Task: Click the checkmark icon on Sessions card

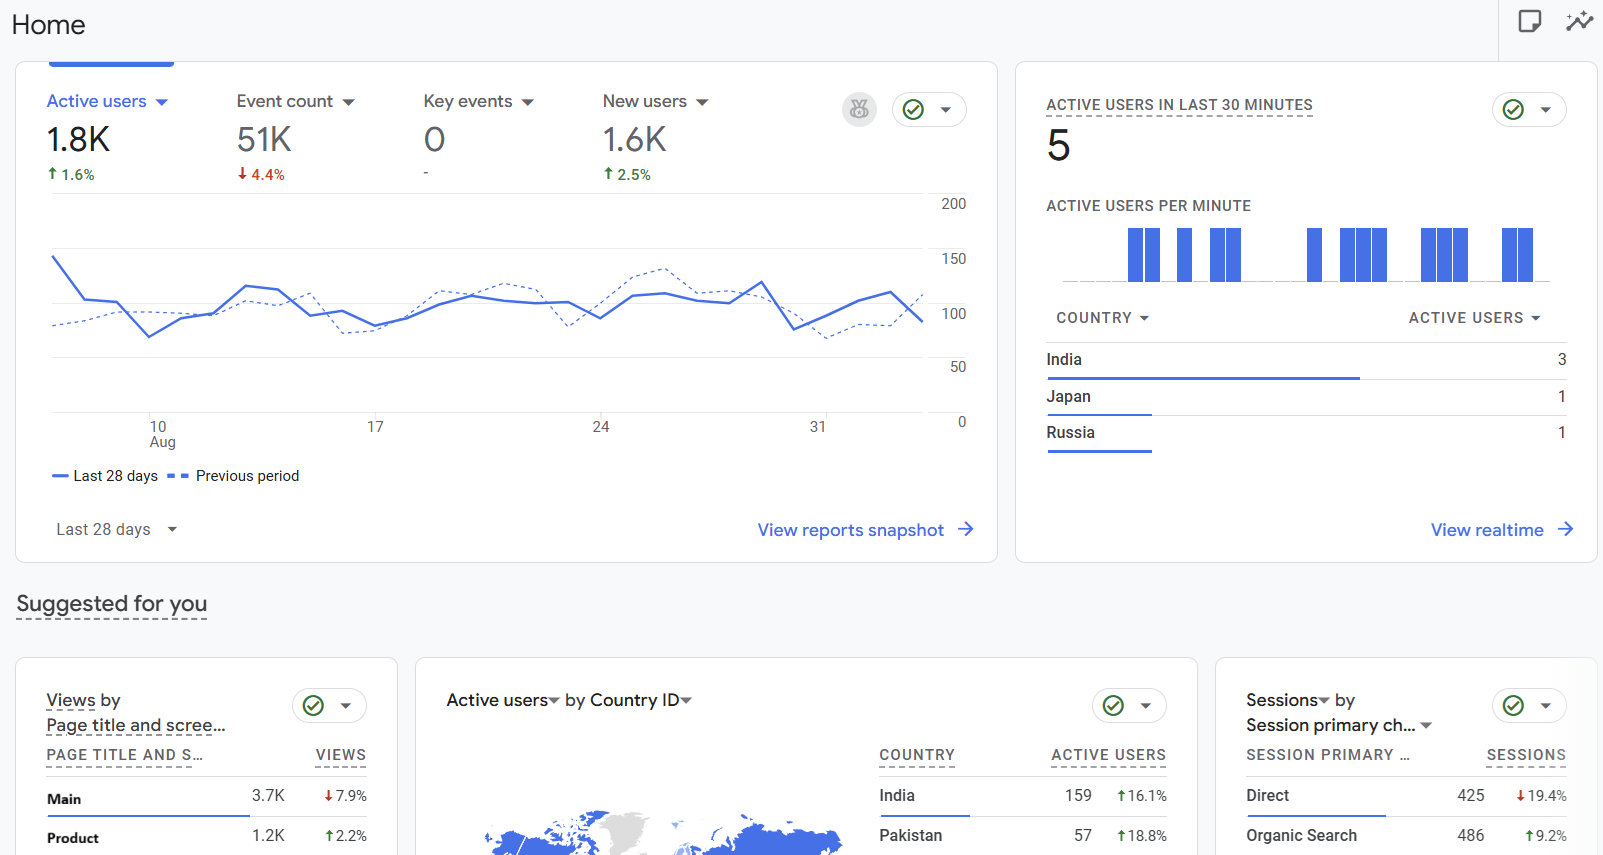Action: pos(1513,705)
